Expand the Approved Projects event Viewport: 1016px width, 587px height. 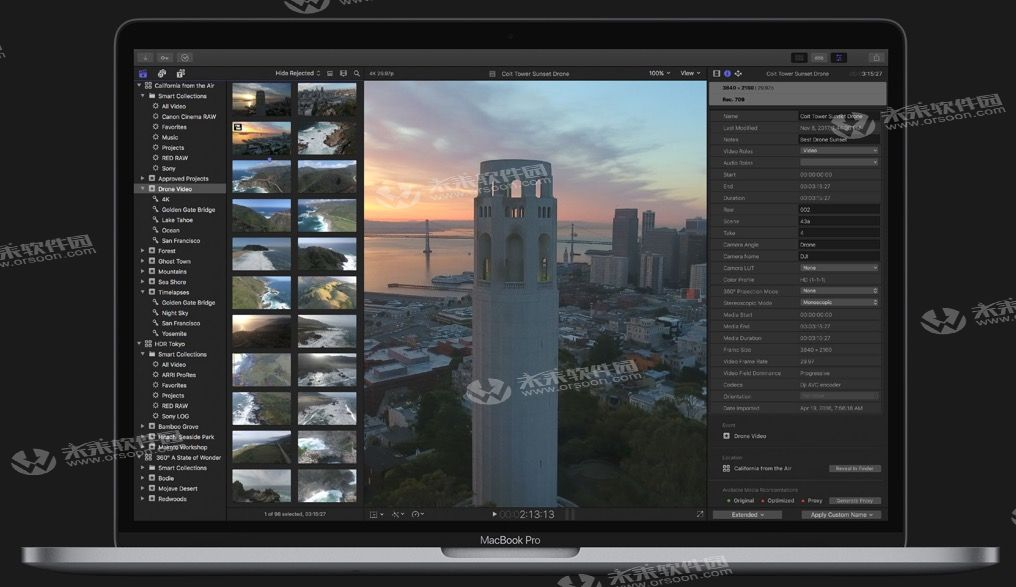pyautogui.click(x=143, y=179)
